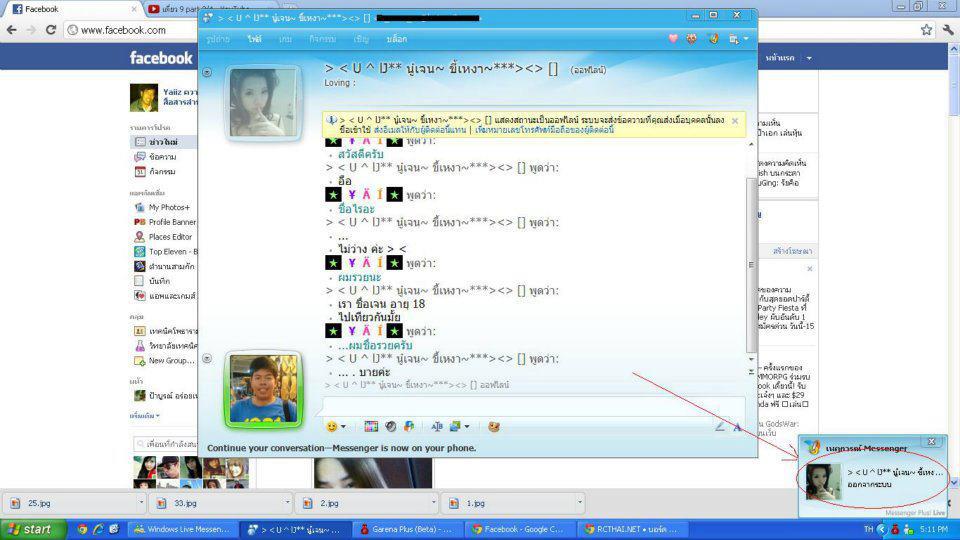Click the message input box

(530, 406)
